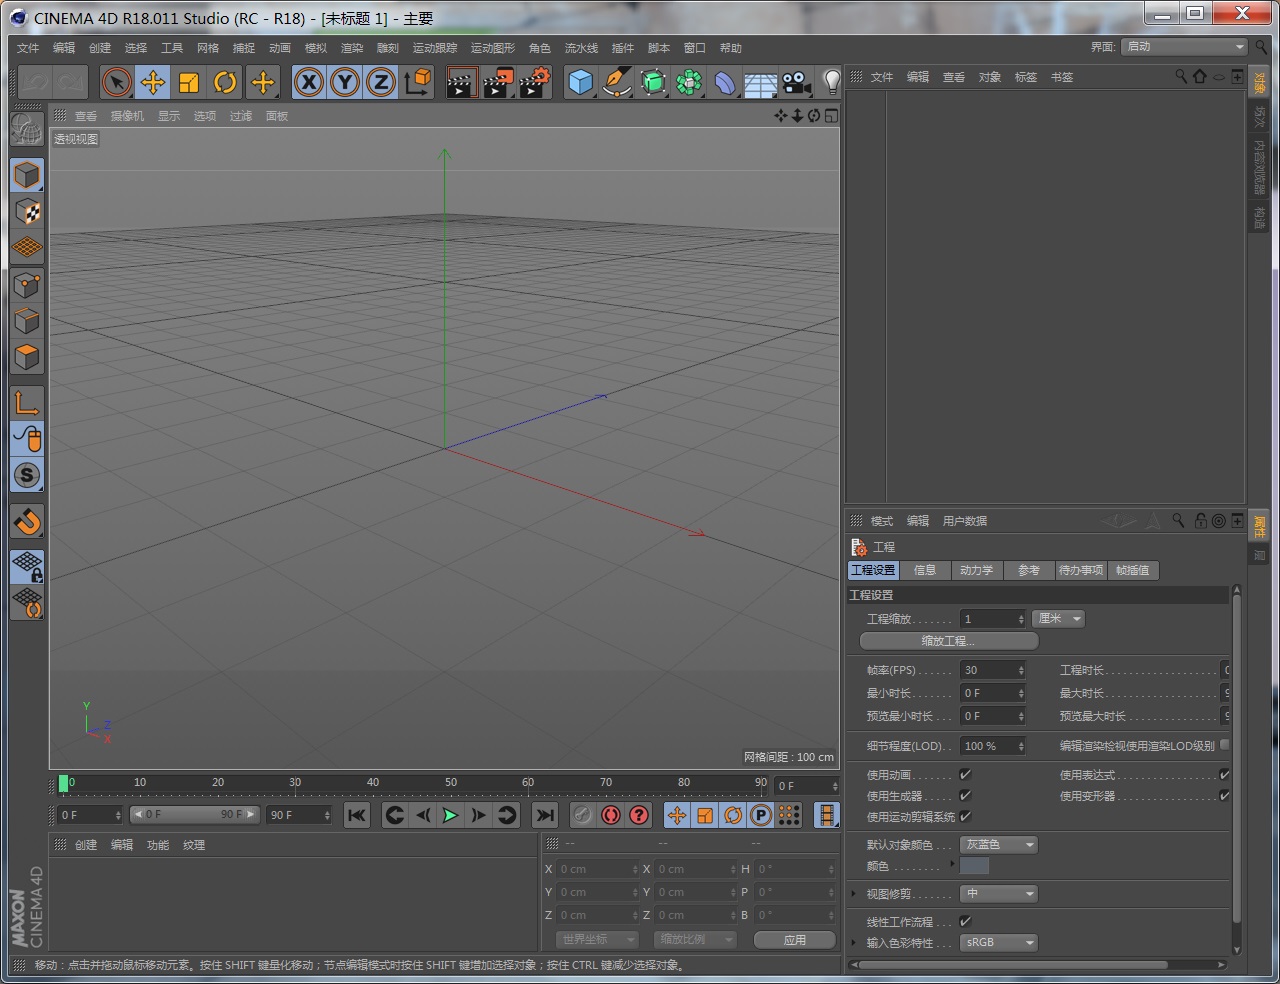Record active objects keyframe
1280x984 pixels.
coord(583,815)
